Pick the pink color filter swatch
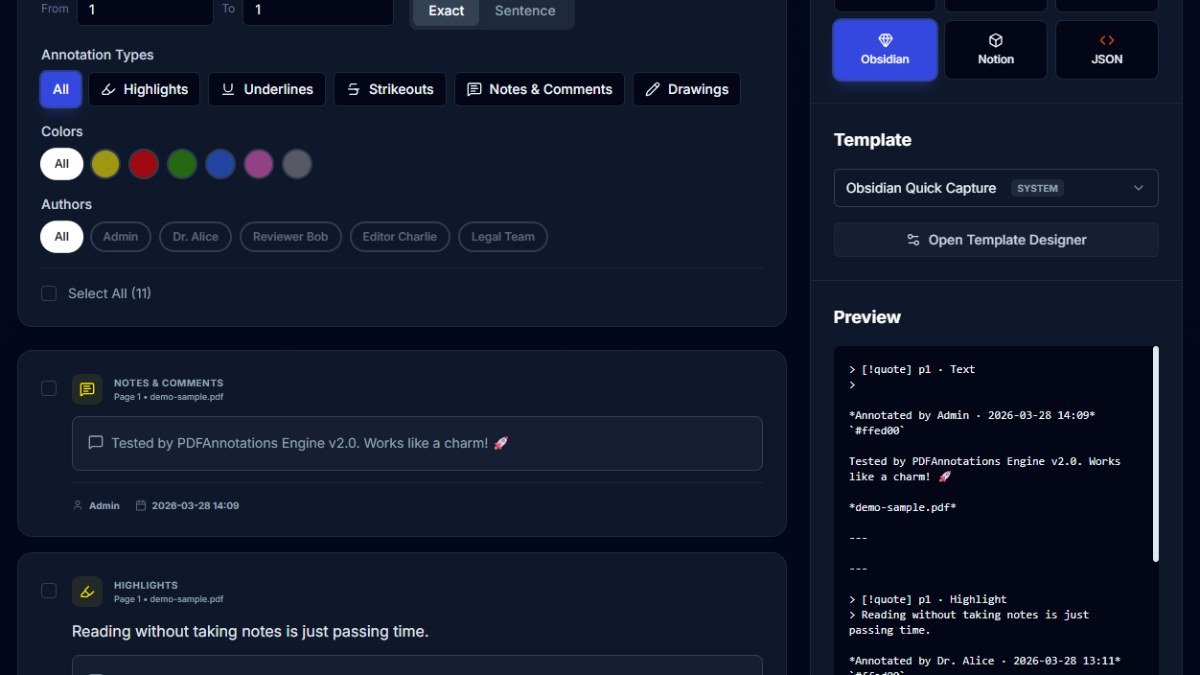 click(x=259, y=164)
